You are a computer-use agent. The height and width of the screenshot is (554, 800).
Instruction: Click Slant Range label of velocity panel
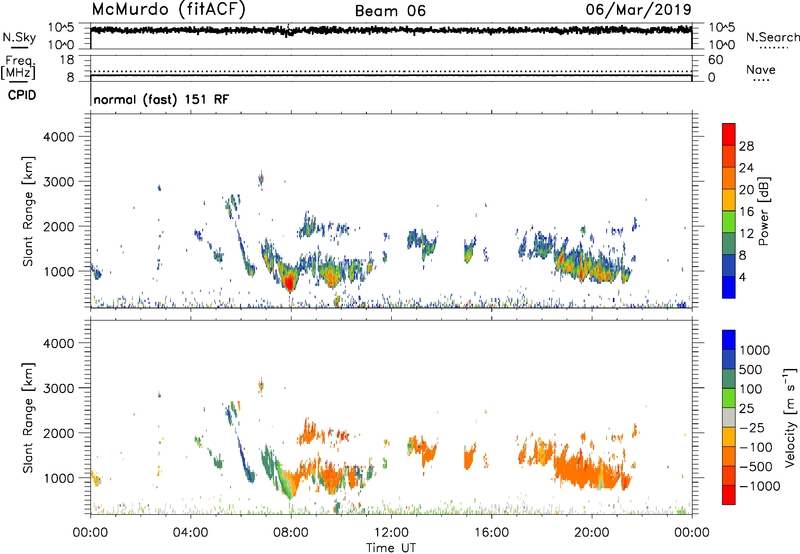[x=29, y=418]
